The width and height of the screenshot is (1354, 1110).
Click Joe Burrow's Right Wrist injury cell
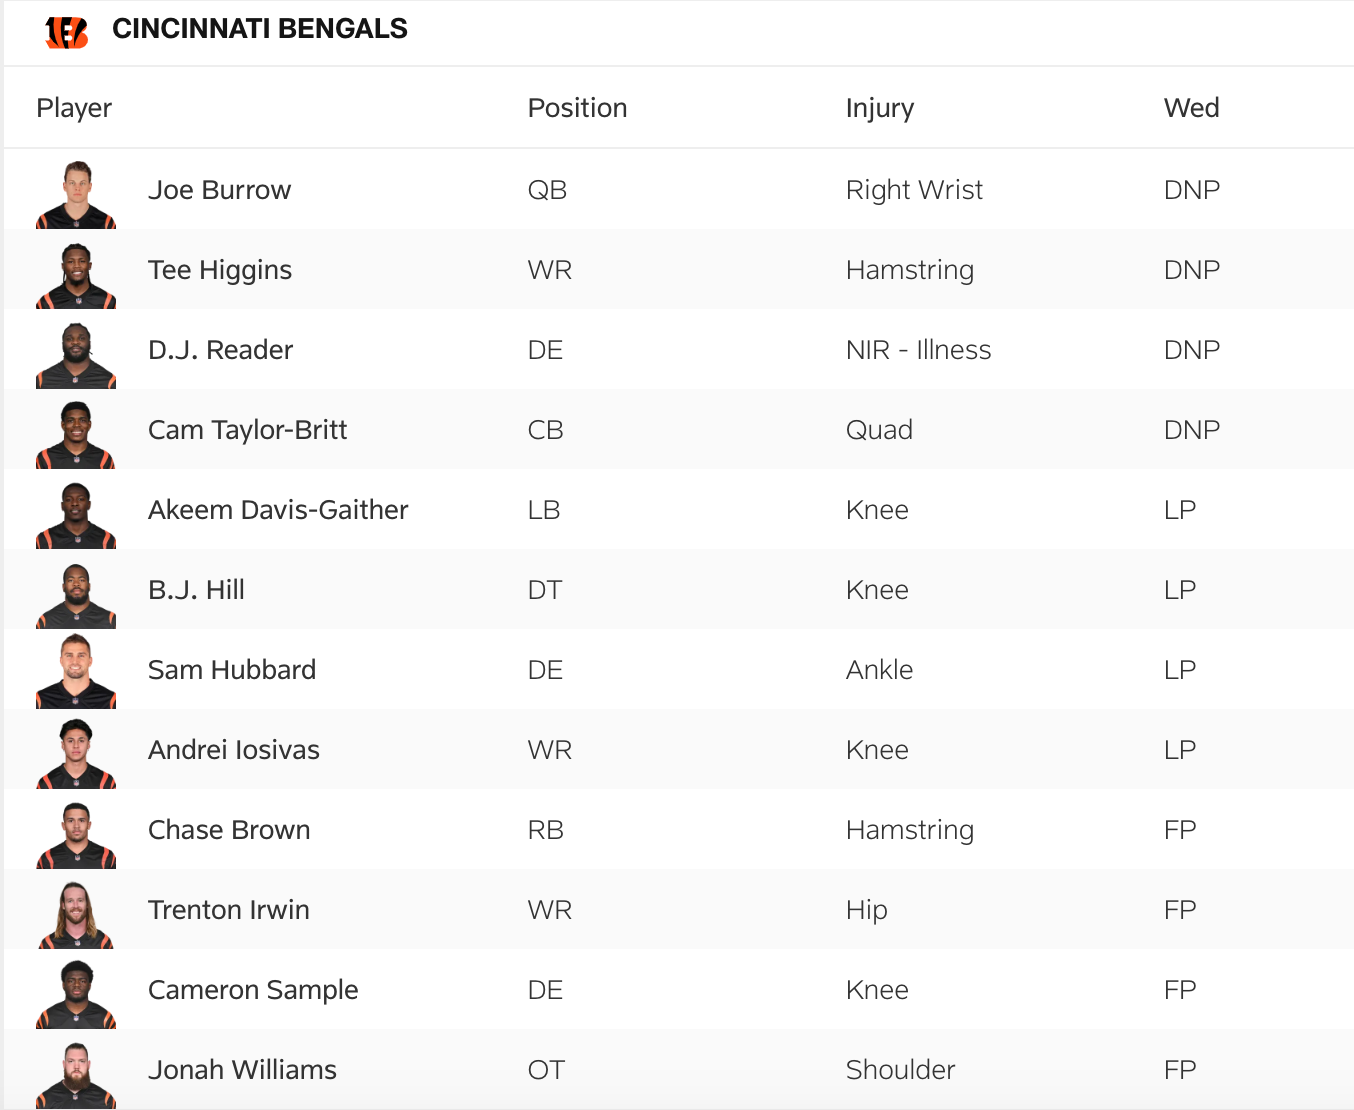(914, 190)
